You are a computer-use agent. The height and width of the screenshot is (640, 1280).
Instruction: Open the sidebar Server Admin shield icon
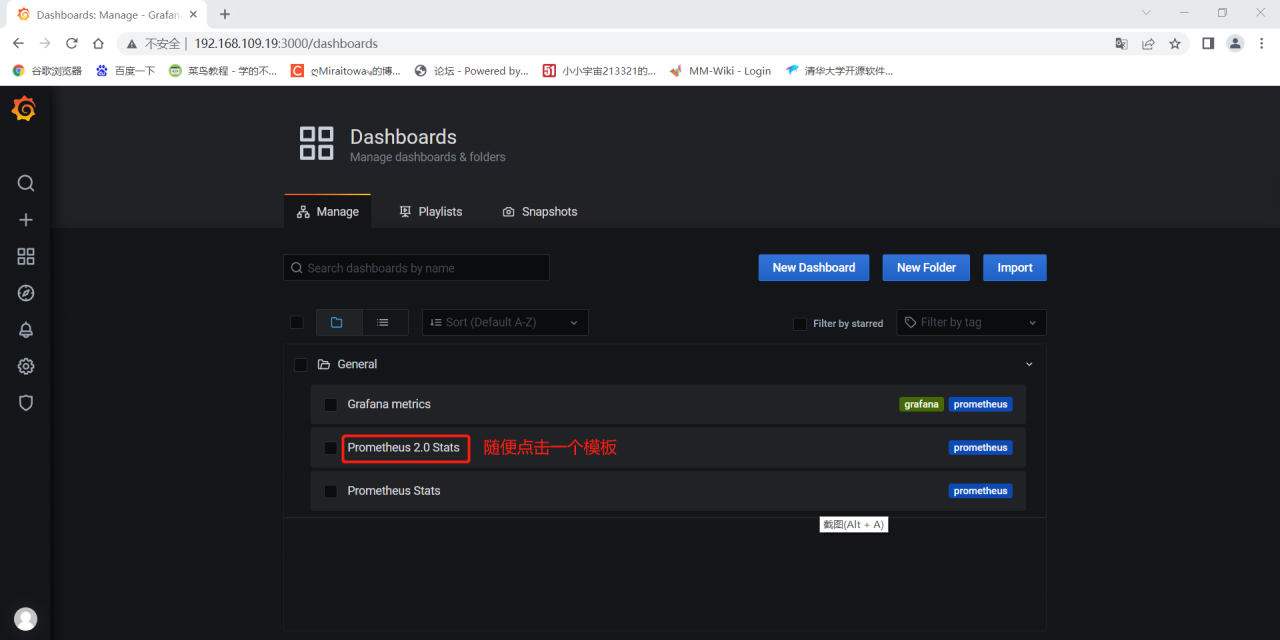click(x=26, y=403)
